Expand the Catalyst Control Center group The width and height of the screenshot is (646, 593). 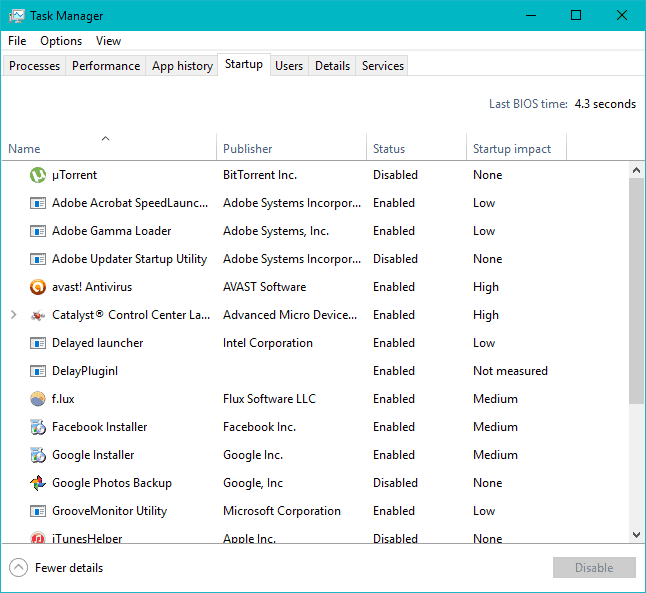[14, 315]
